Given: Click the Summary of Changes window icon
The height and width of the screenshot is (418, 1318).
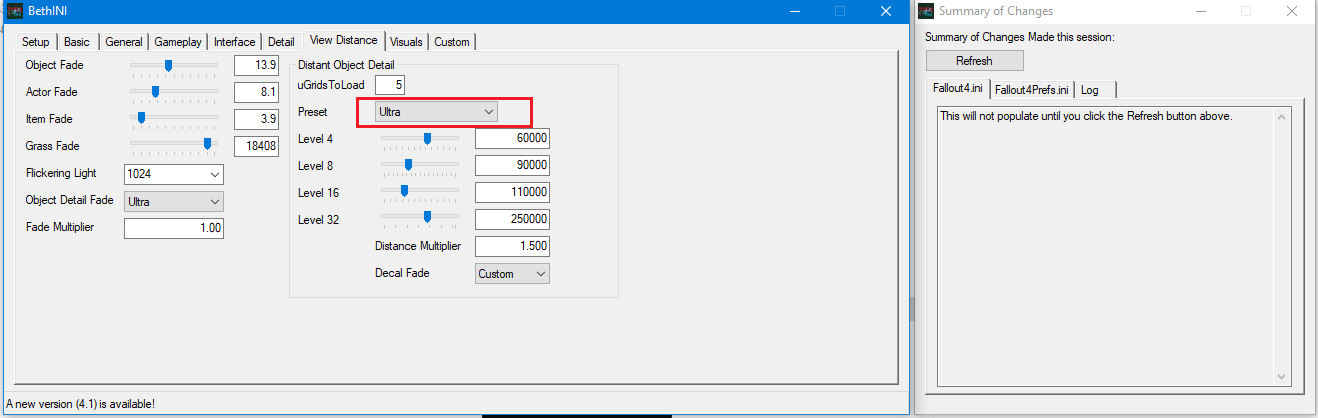Looking at the screenshot, I should point(925,11).
